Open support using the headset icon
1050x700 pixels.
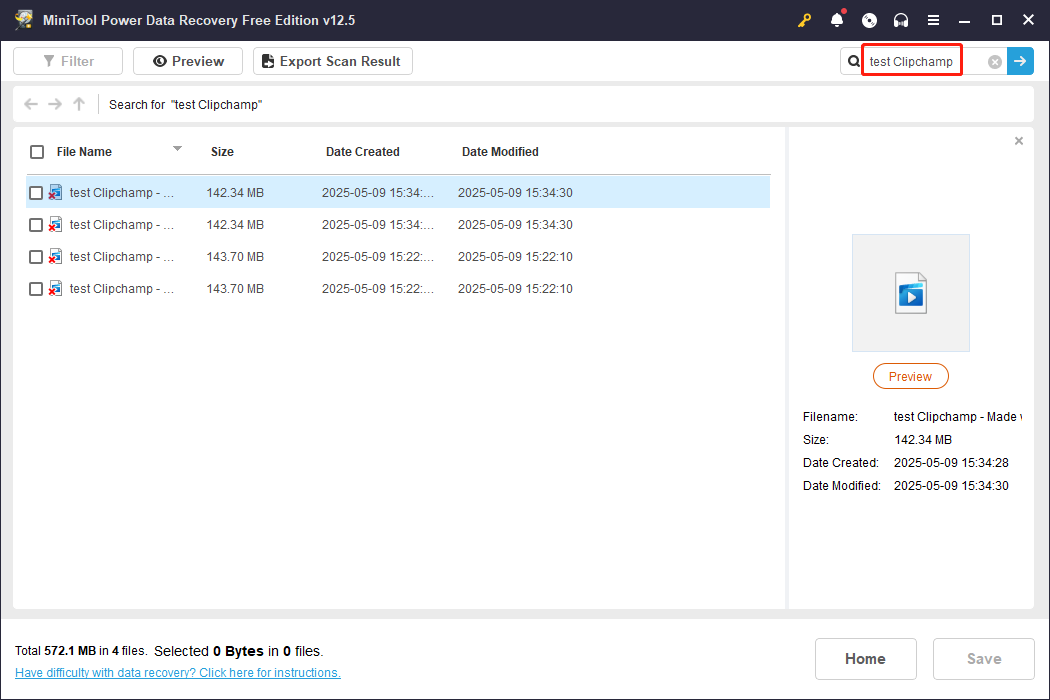click(x=901, y=20)
